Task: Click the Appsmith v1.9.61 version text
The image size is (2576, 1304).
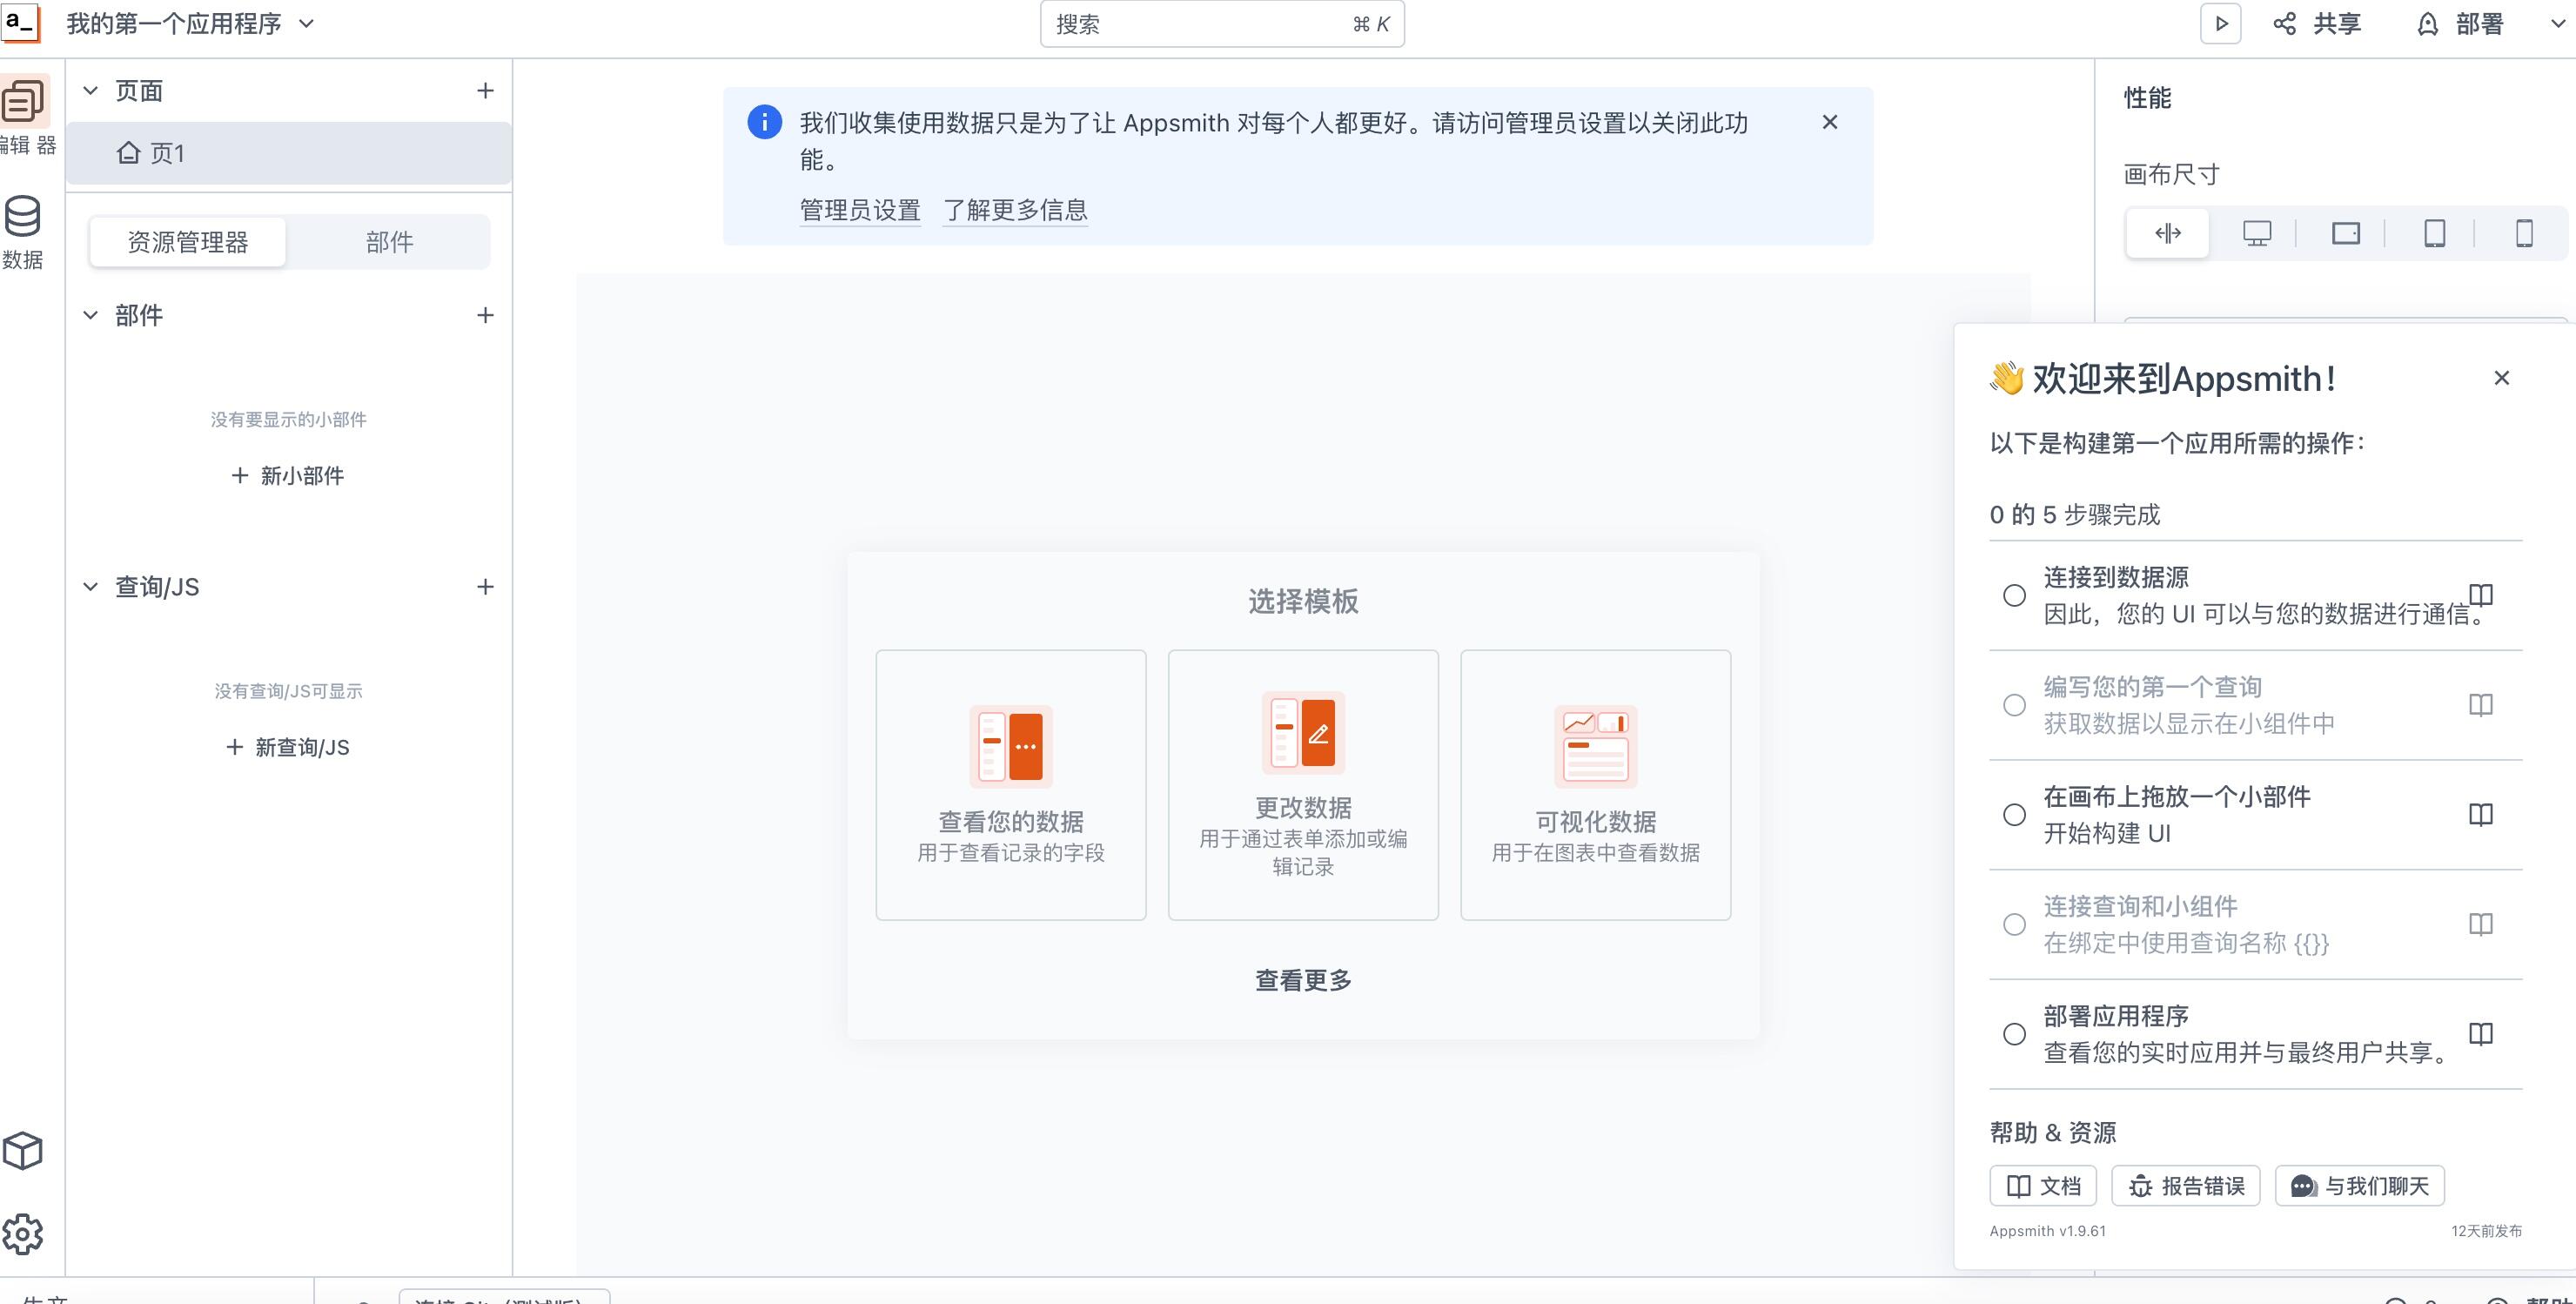Action: pos(2048,1231)
